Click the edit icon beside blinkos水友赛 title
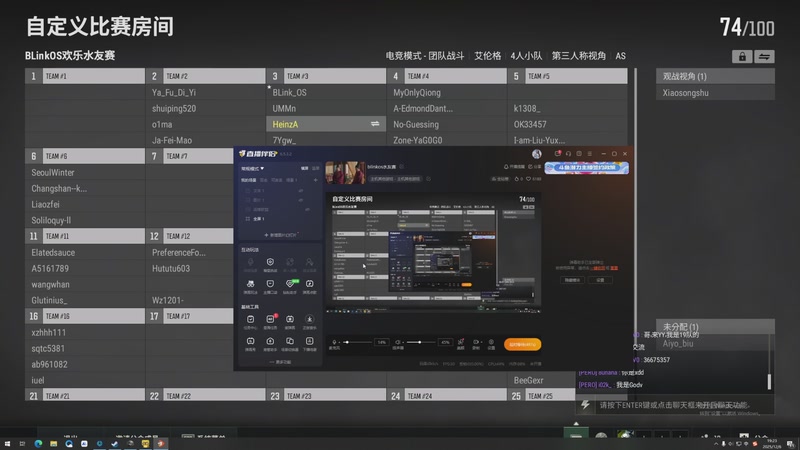This screenshot has width=800, height=450. pos(402,167)
